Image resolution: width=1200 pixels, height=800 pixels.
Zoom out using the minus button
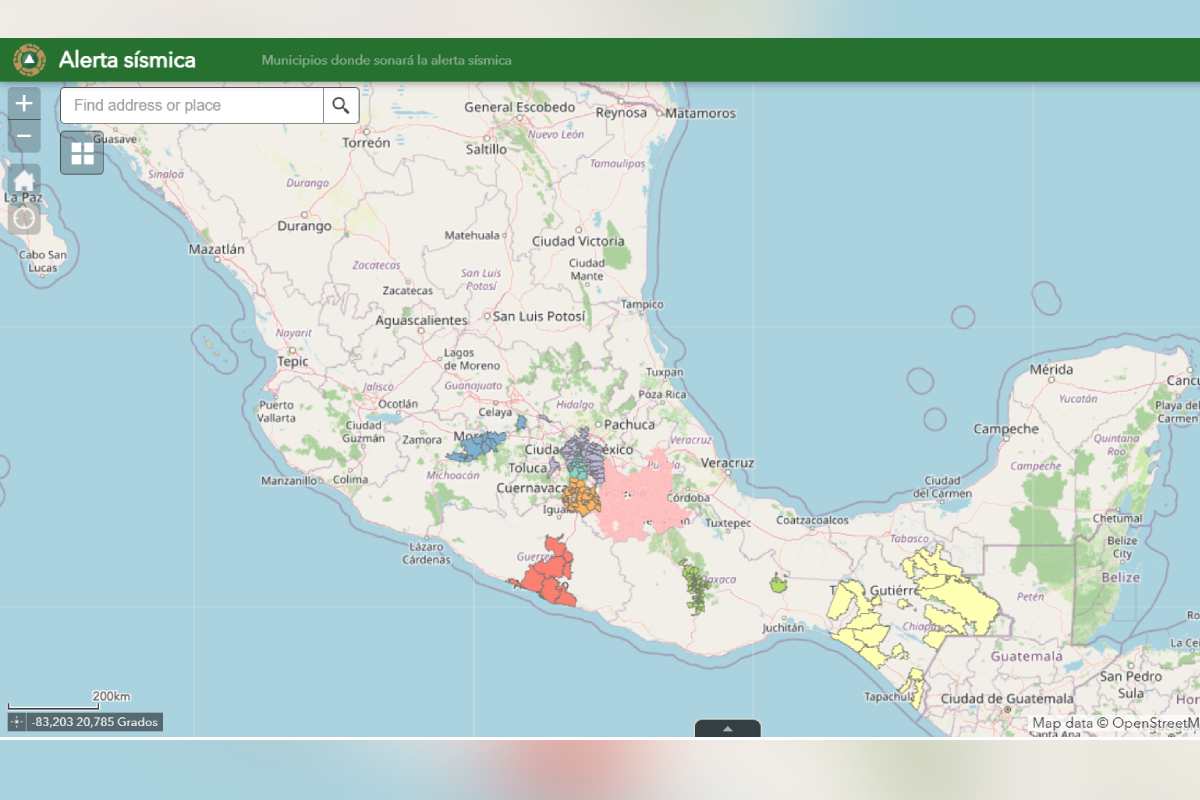pyautogui.click(x=23, y=134)
